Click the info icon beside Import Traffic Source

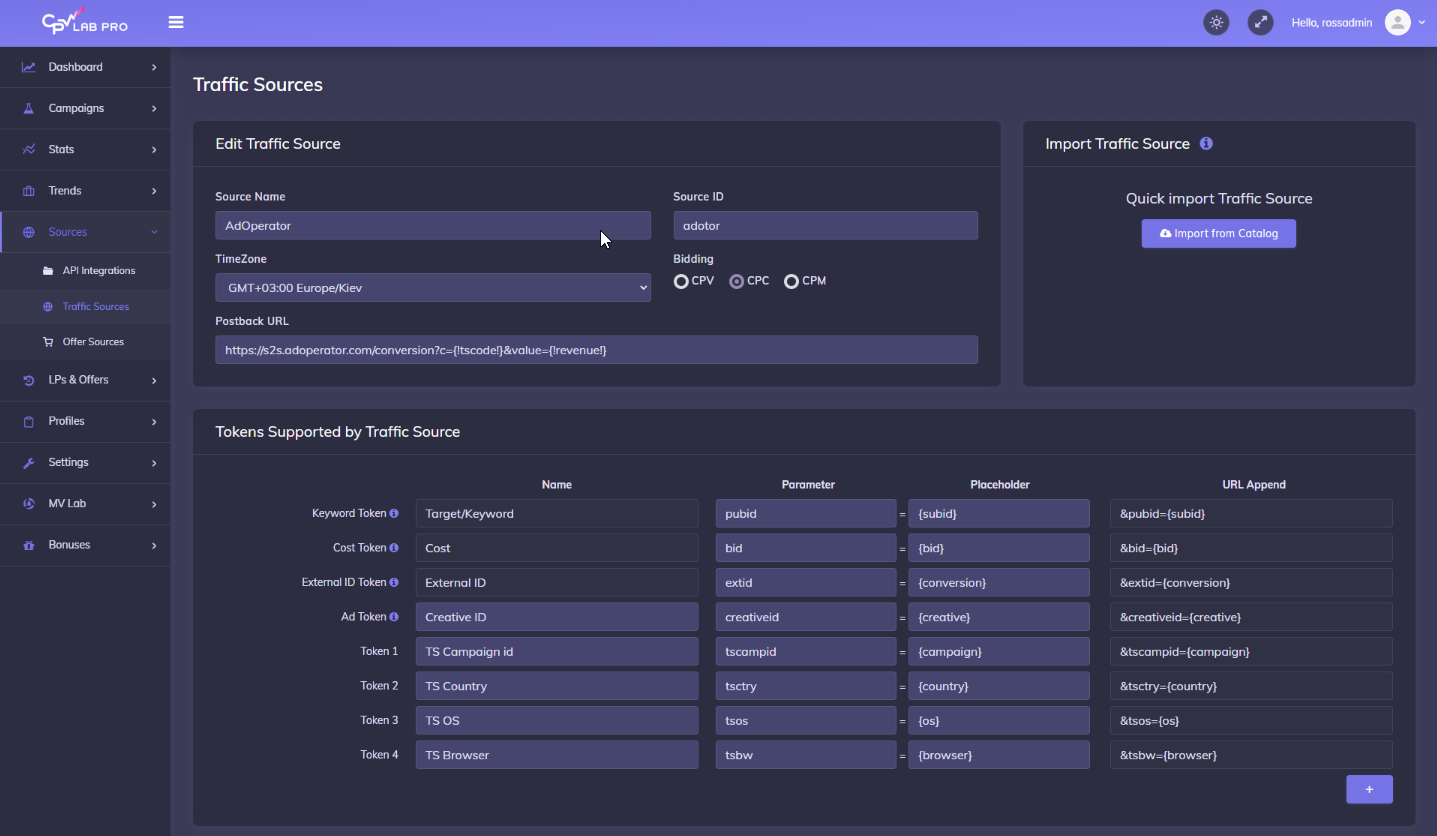click(x=1206, y=143)
